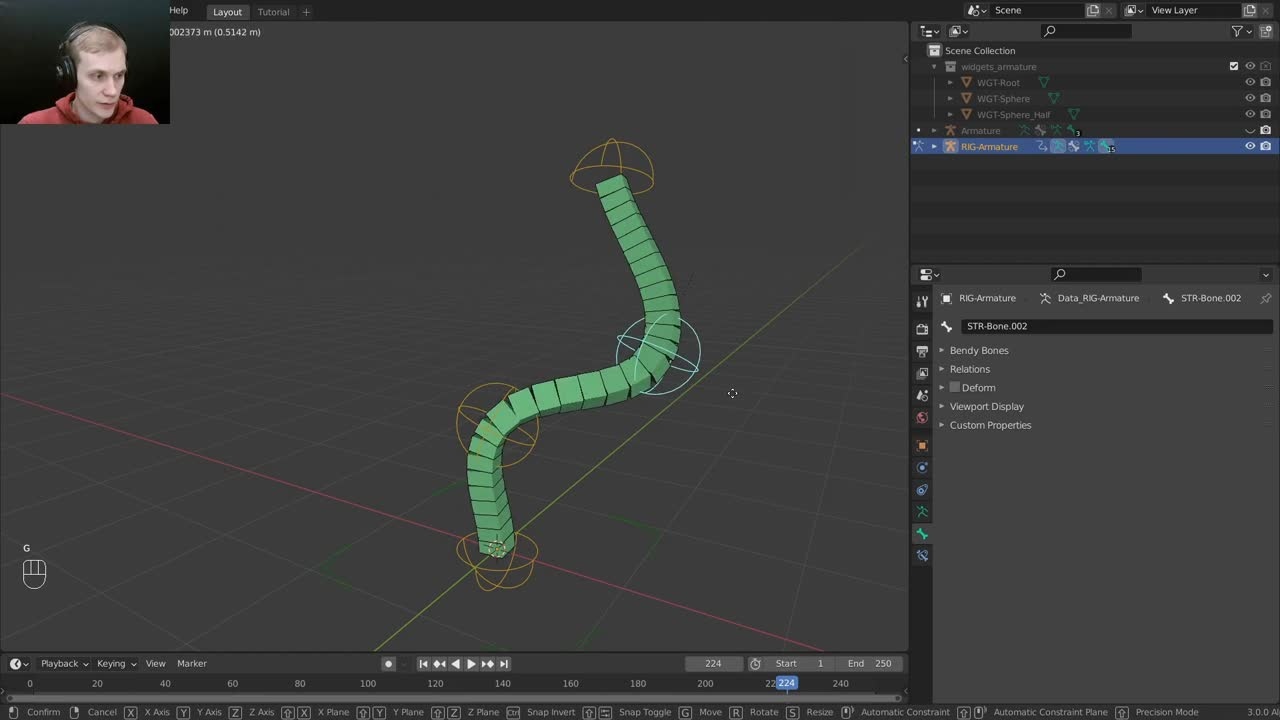The image size is (1280, 720).
Task: Open the Object Data armature properties tab
Action: pyautogui.click(x=922, y=512)
